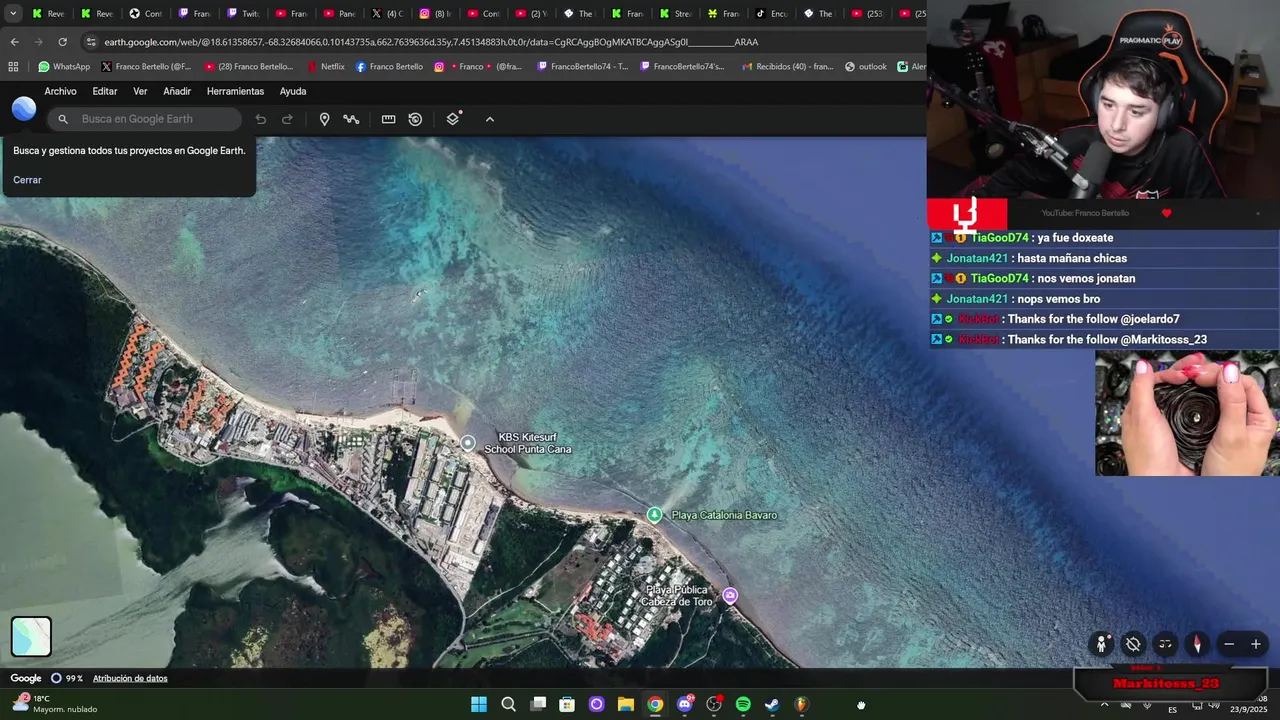
Task: Expand the system tray hidden icons chevron
Action: tap(1105, 705)
